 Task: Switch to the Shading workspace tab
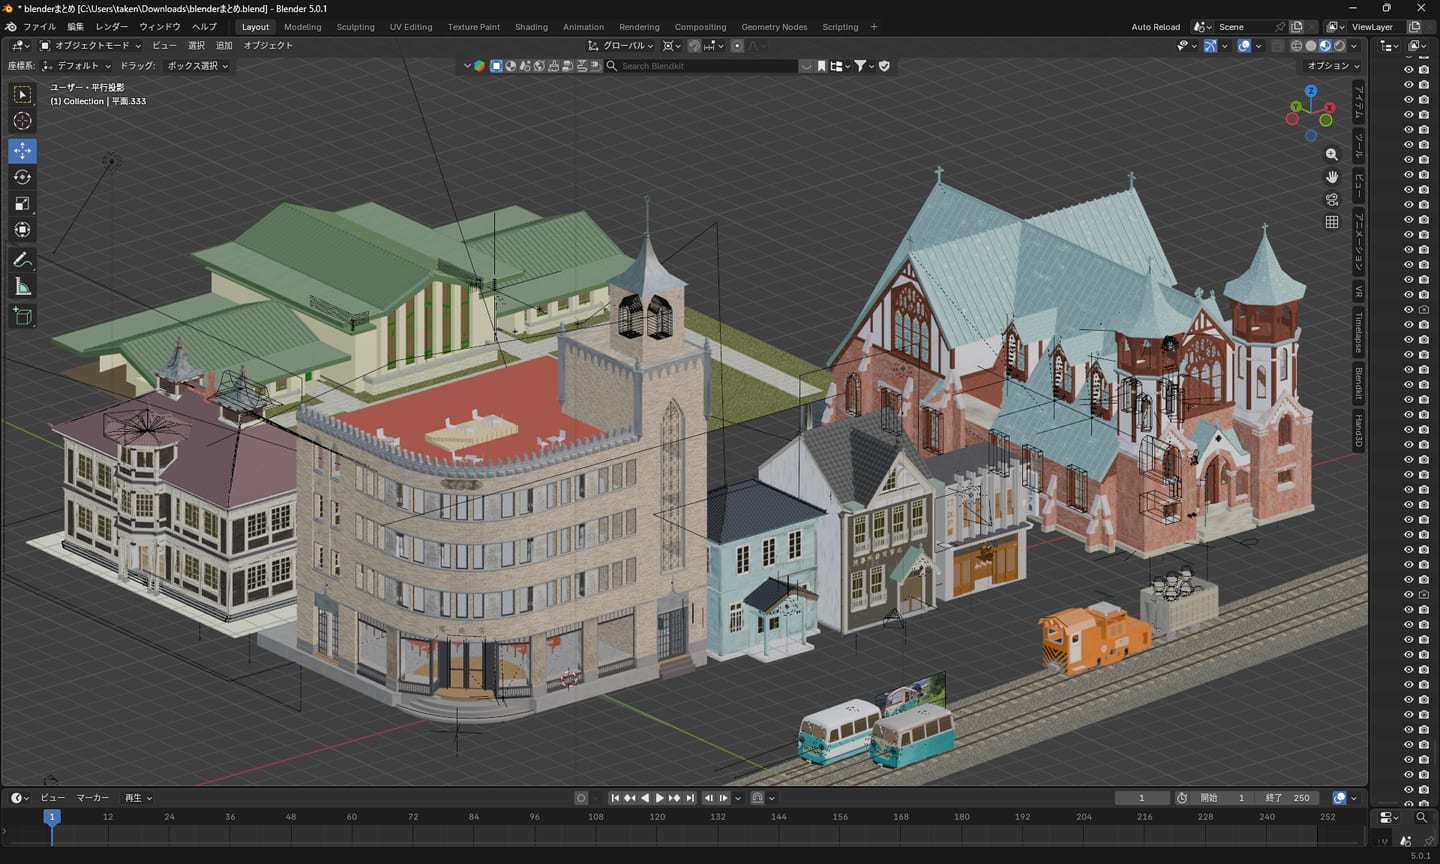[x=531, y=27]
